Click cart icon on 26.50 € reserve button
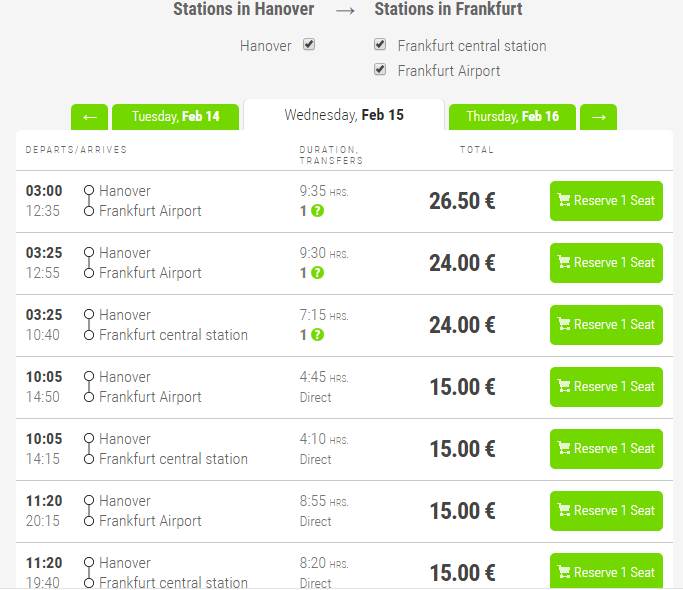Screen dimensions: 683x590 pyautogui.click(x=564, y=201)
